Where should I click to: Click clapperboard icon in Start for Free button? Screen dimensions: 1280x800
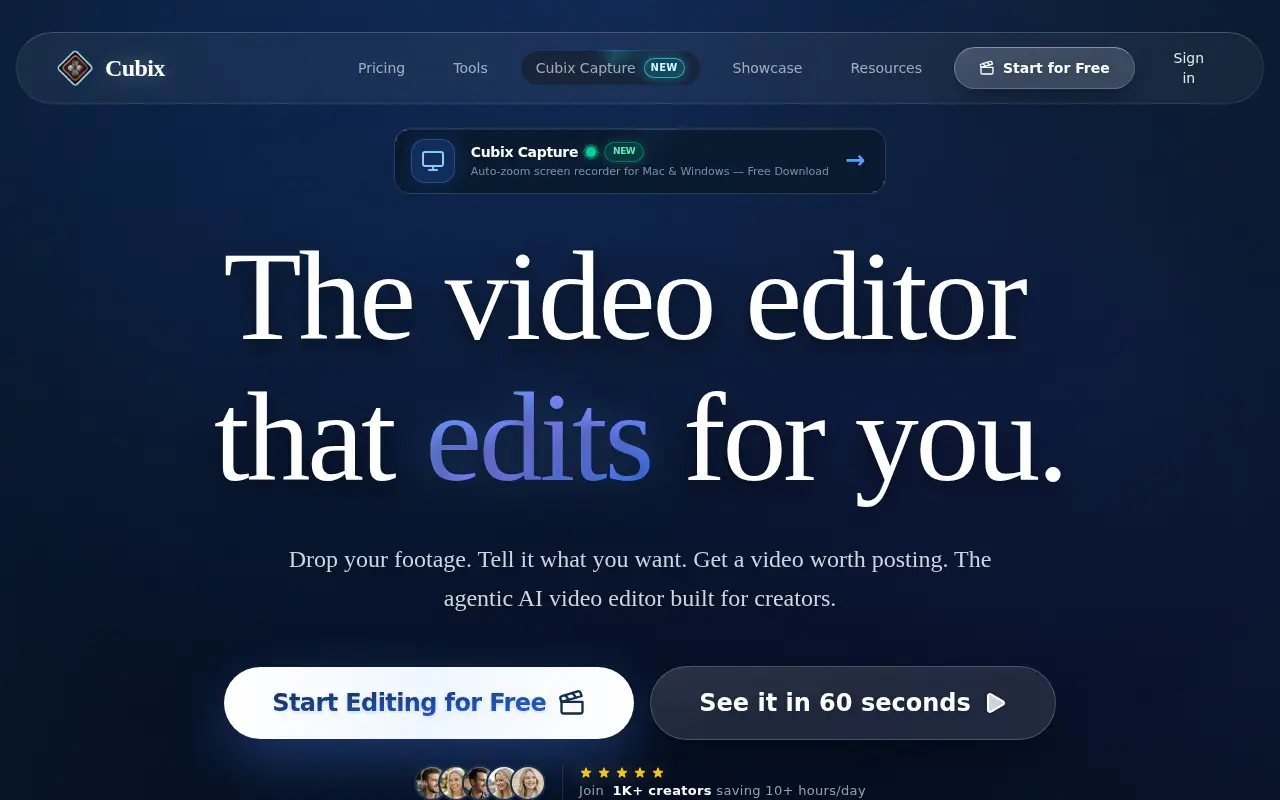[987, 68]
